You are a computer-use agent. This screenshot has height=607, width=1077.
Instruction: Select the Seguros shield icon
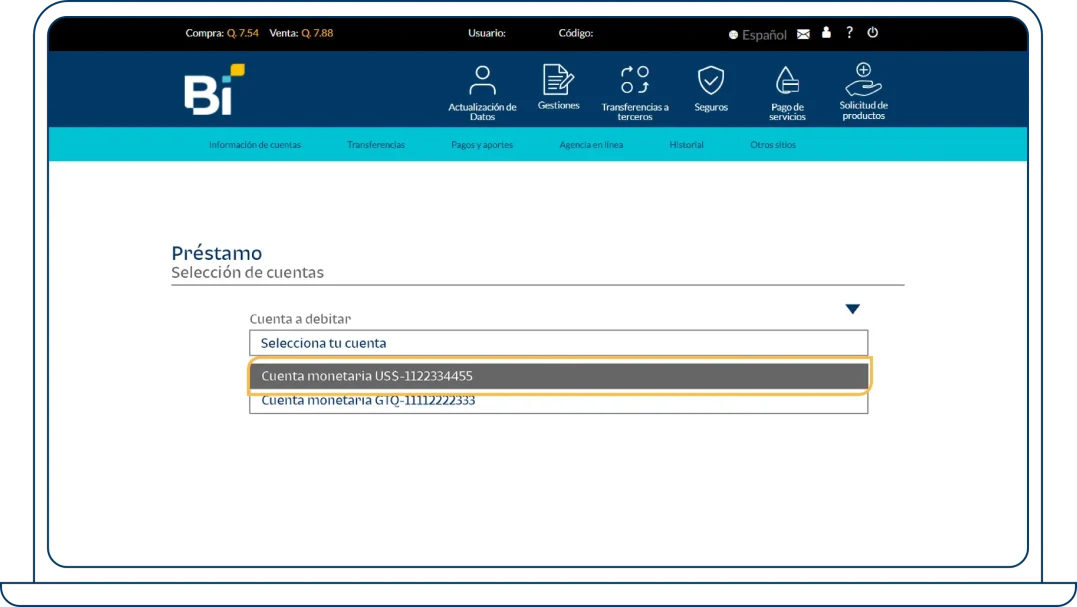(711, 81)
